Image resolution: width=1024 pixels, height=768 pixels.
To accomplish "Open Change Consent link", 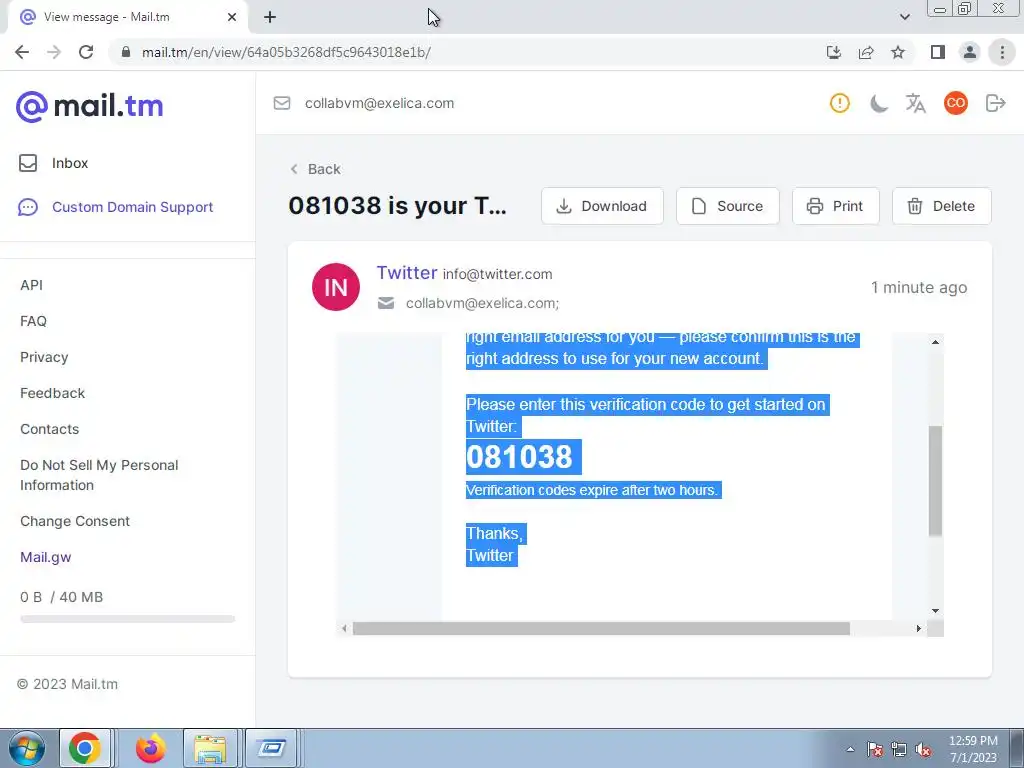I will point(75,520).
